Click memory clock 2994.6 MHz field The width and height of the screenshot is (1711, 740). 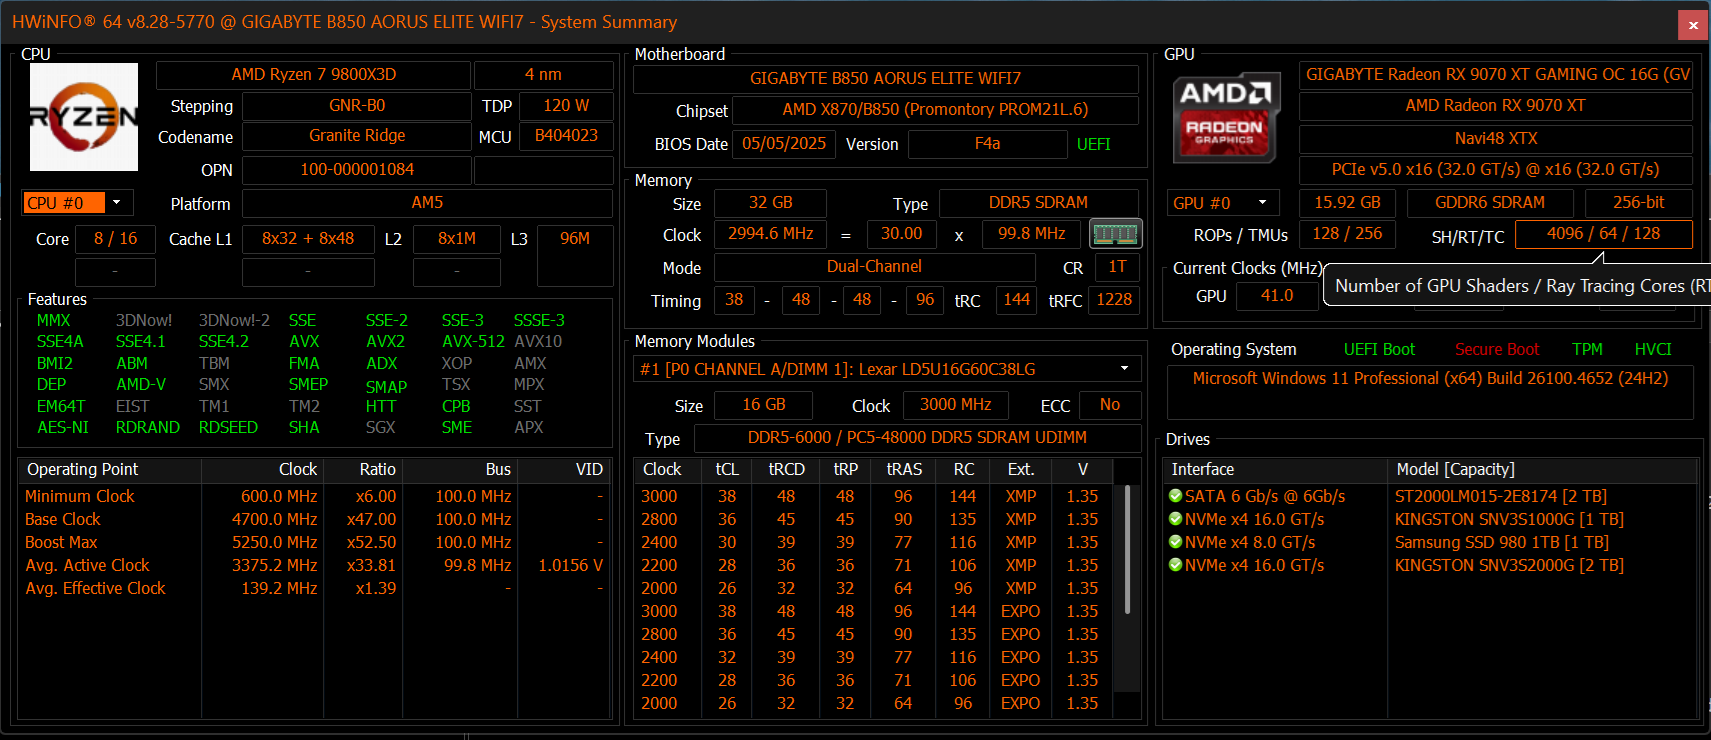[x=770, y=234]
